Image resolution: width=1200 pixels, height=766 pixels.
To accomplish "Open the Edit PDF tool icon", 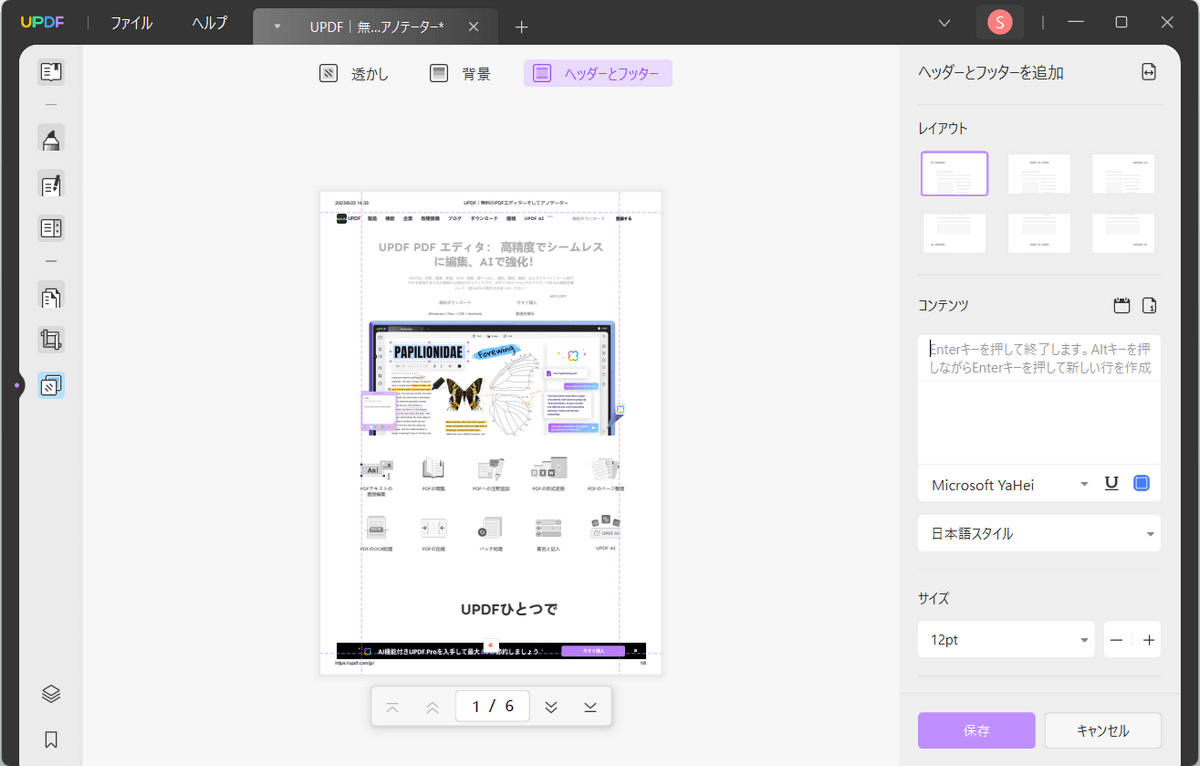I will [x=51, y=184].
